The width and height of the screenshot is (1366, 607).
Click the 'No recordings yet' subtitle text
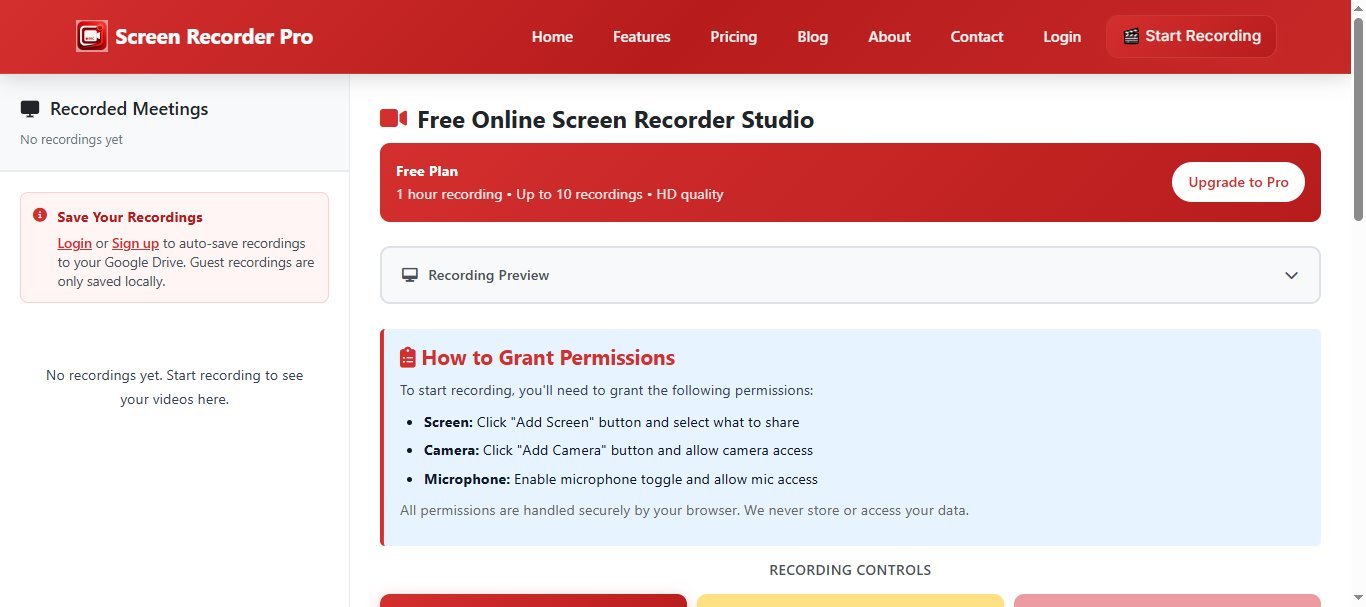71,140
